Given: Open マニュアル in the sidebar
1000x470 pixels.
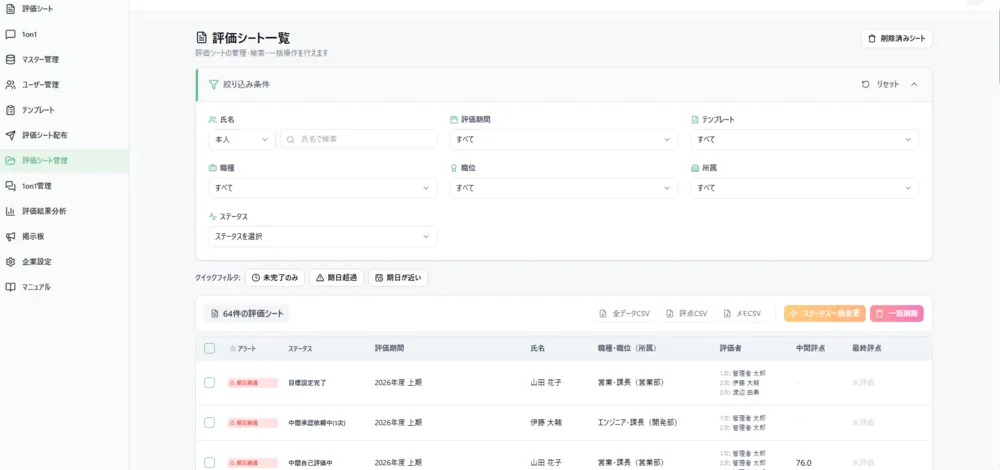Looking at the screenshot, I should click(64, 287).
